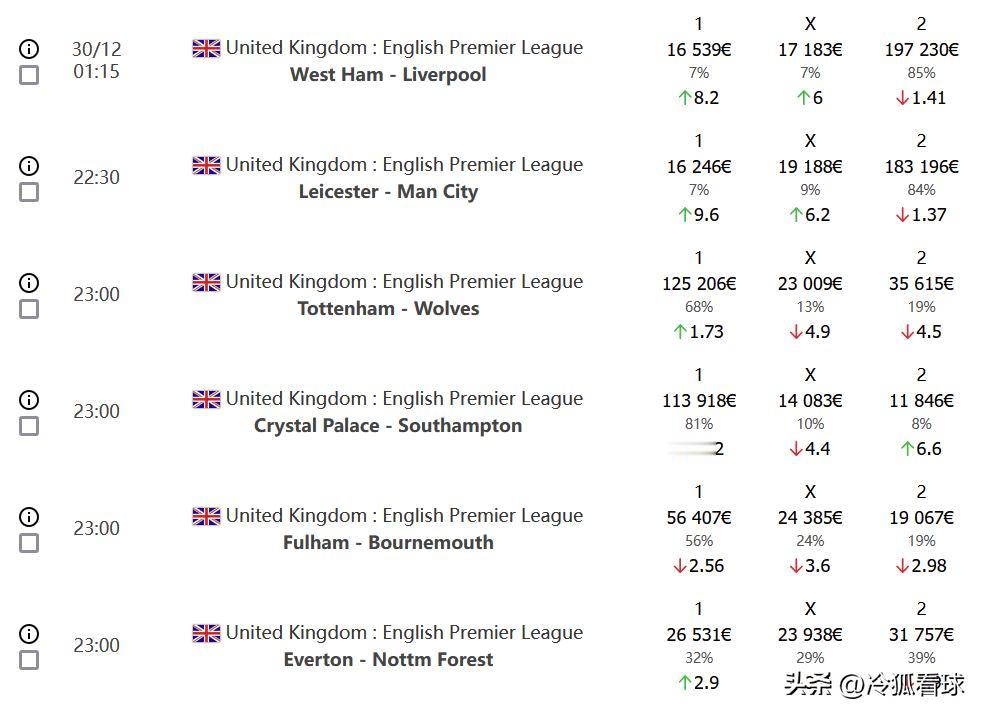This screenshot has width=985, height=717.
Task: Click UK flag beside Everton match league
Action: click(x=206, y=633)
